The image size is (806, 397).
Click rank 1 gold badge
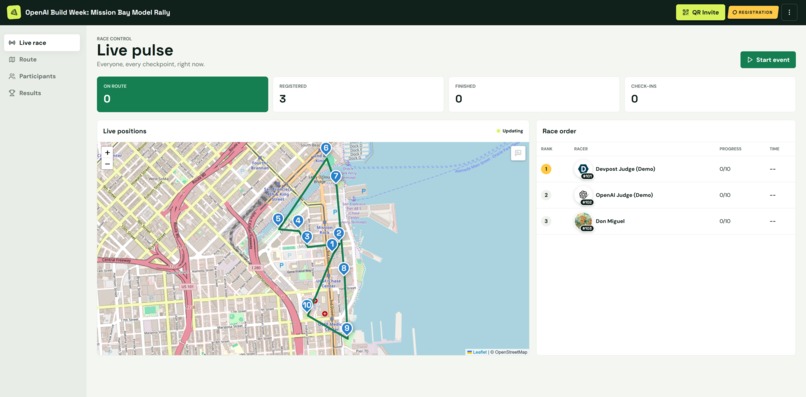[546, 169]
